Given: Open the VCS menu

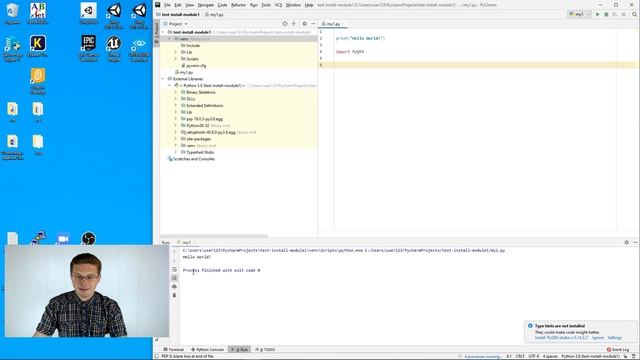Looking at the screenshot, I should click(278, 5).
